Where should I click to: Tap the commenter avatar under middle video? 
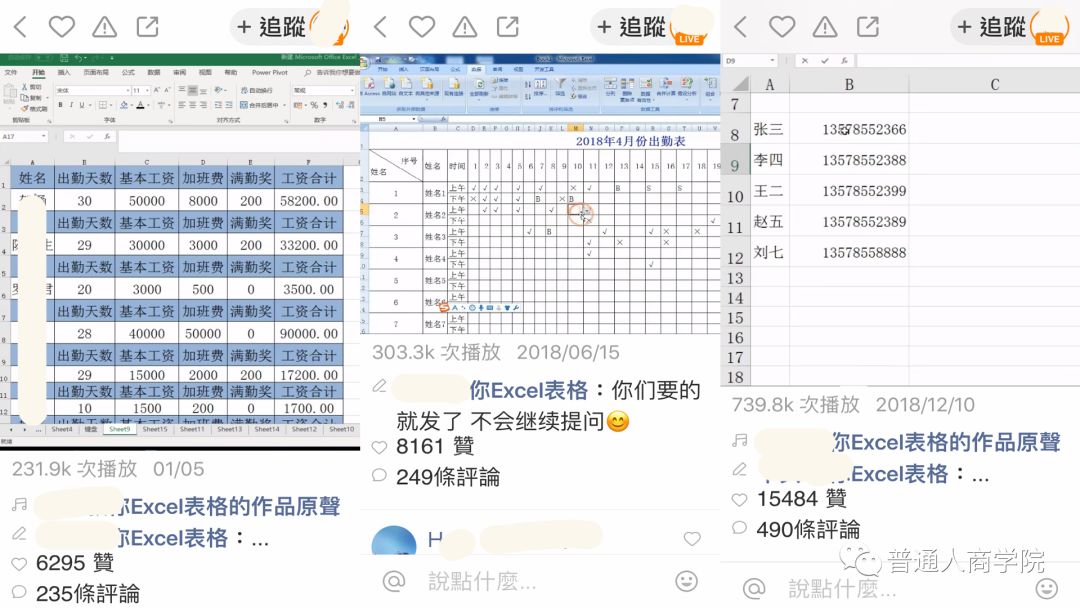point(394,540)
